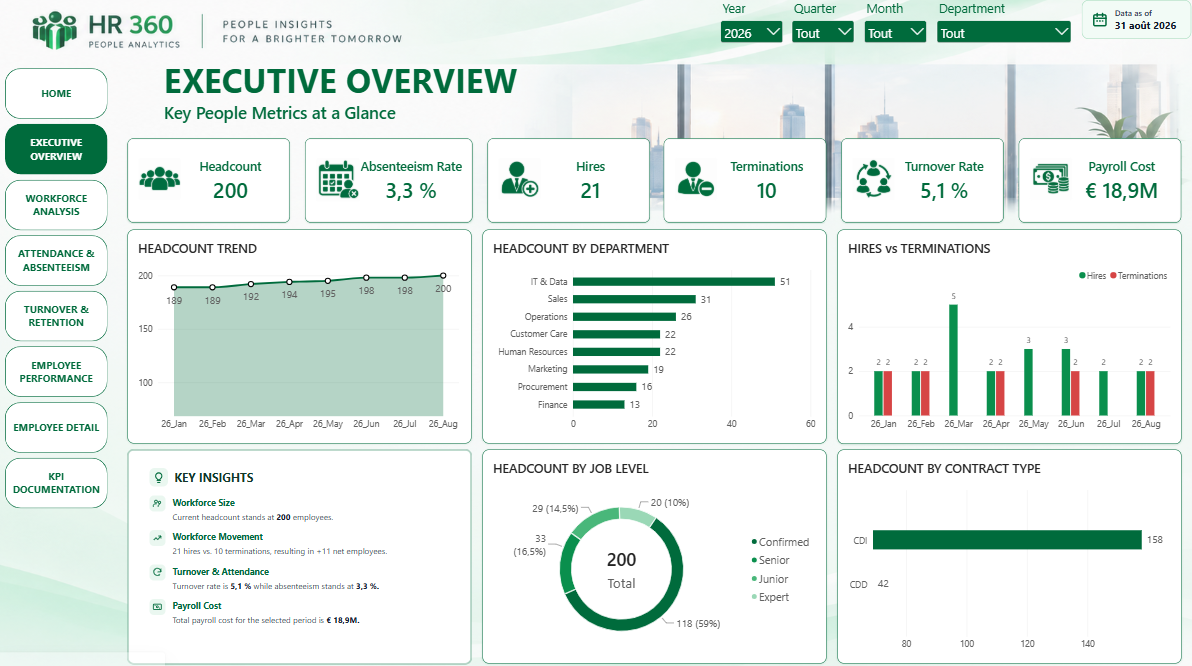
Task: Select the Operations department bar
Action: pos(624,316)
